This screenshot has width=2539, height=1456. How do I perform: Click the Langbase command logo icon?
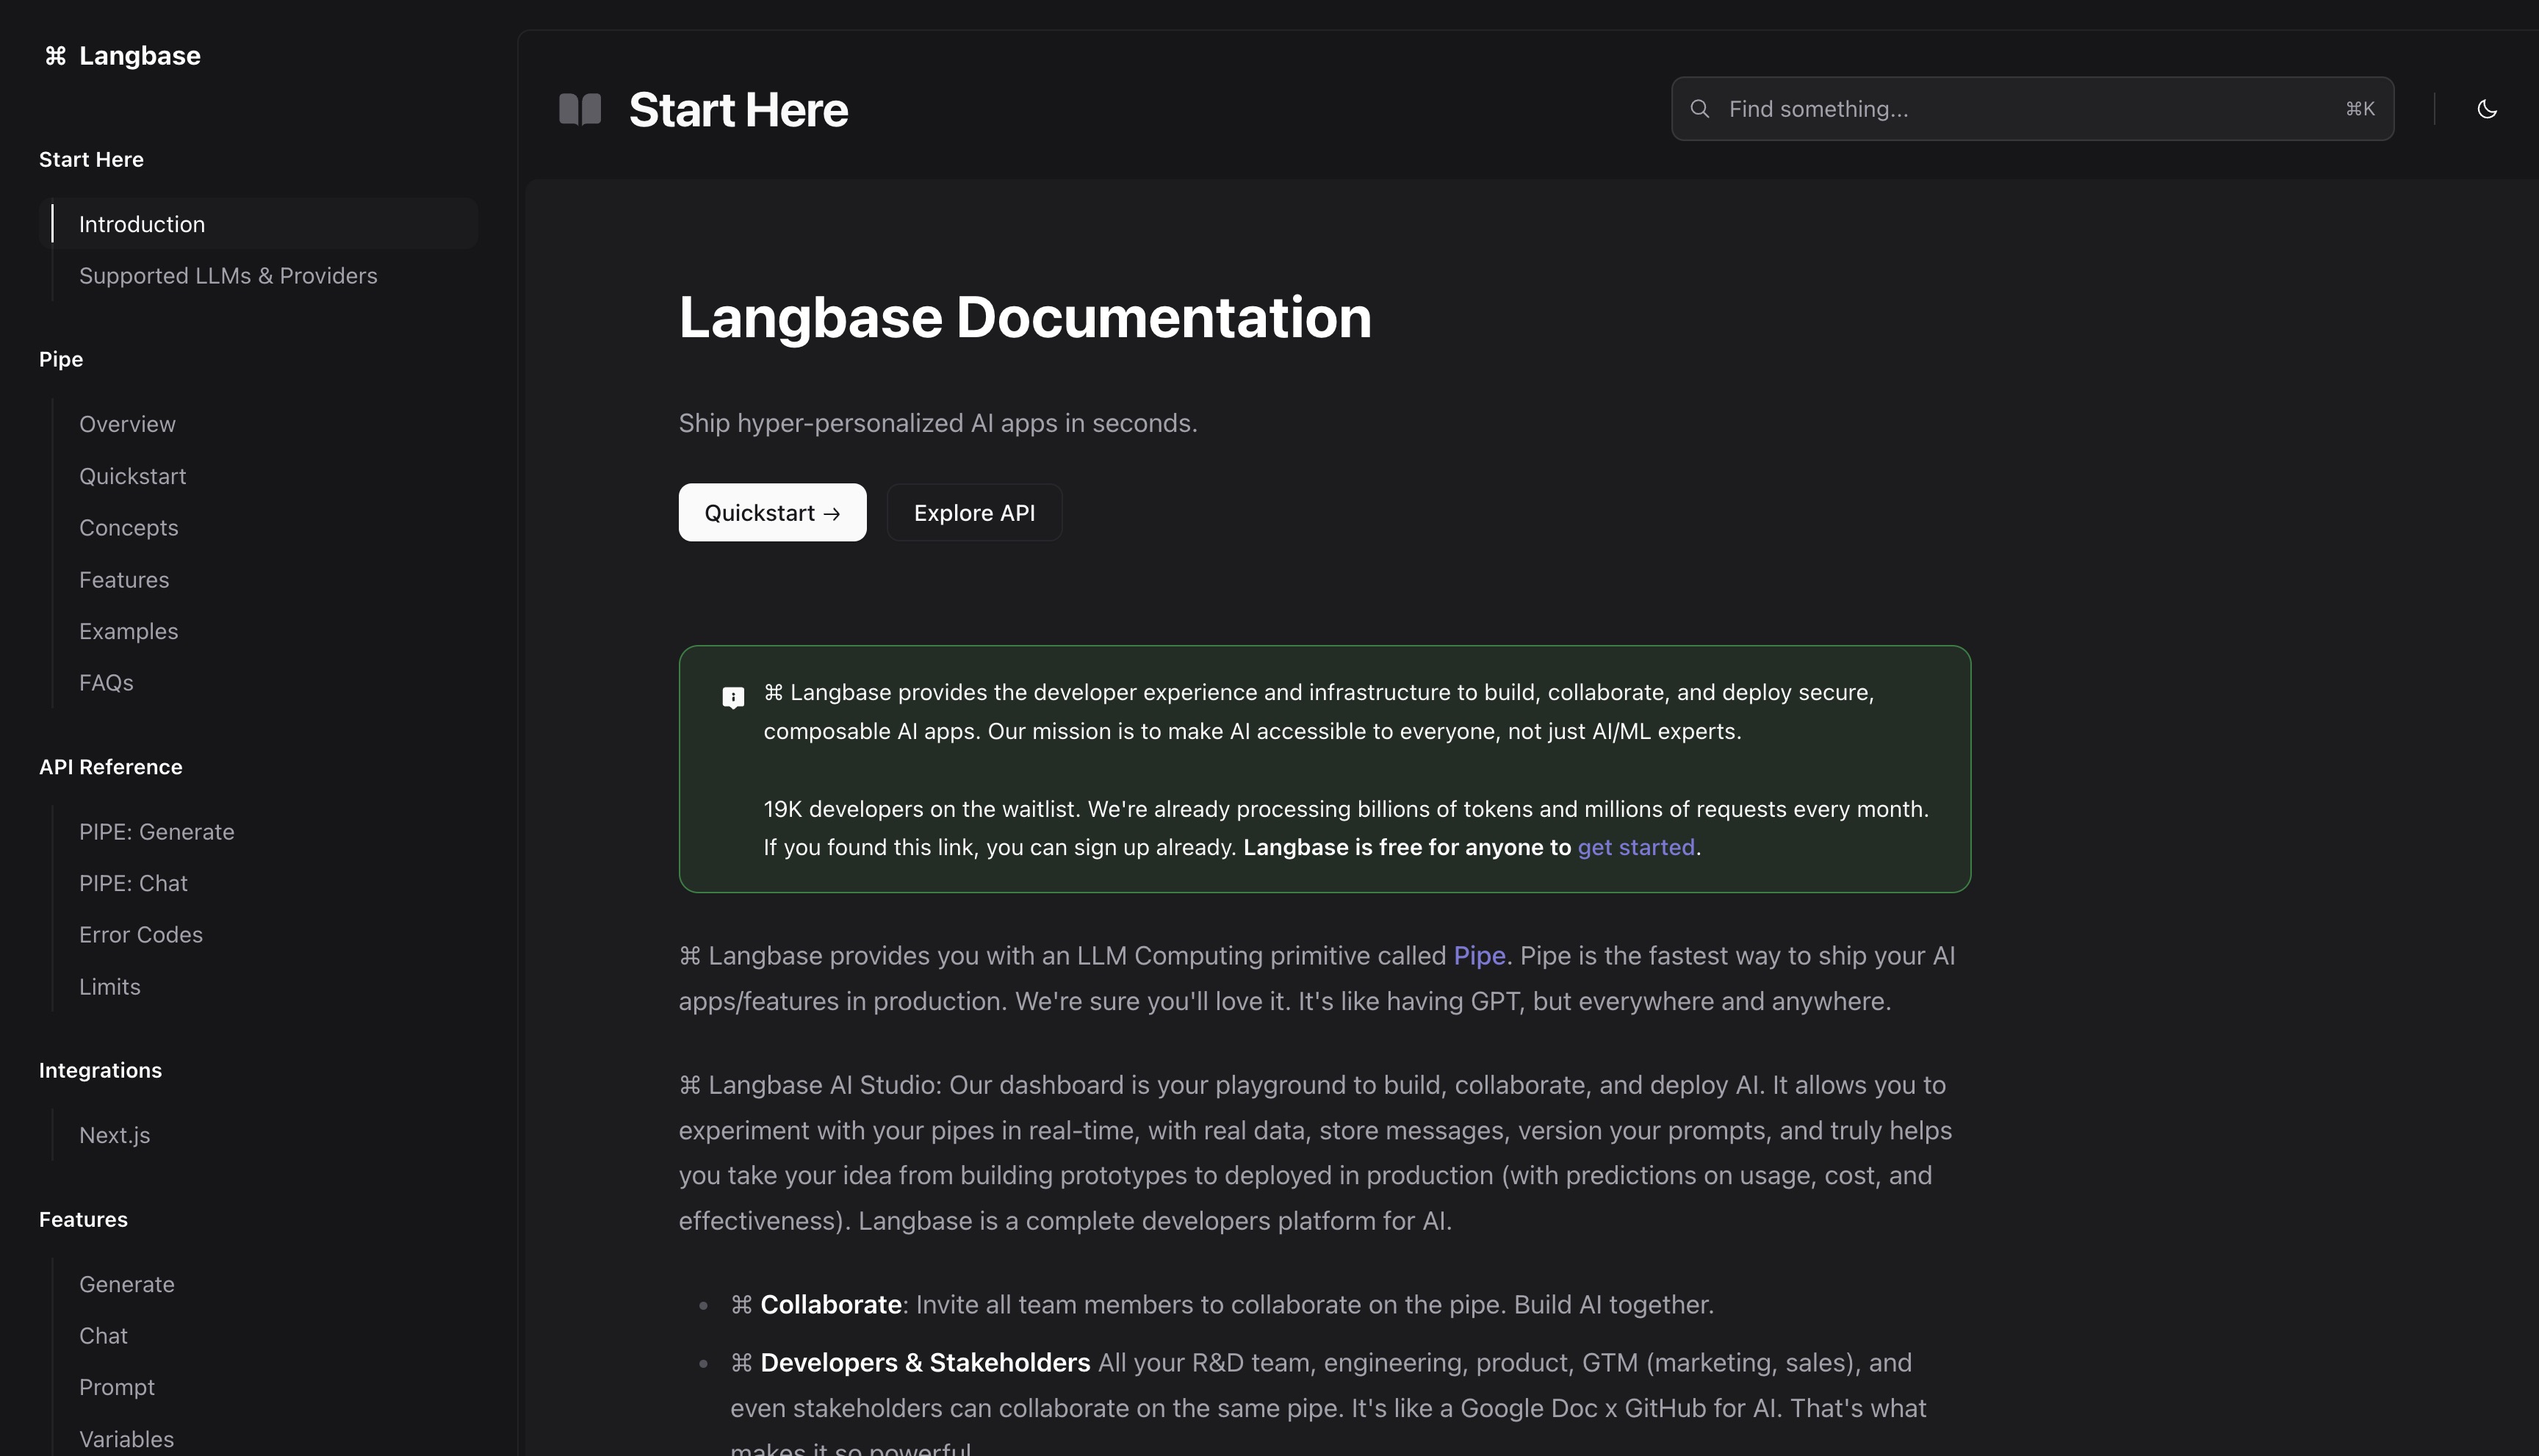click(x=55, y=56)
